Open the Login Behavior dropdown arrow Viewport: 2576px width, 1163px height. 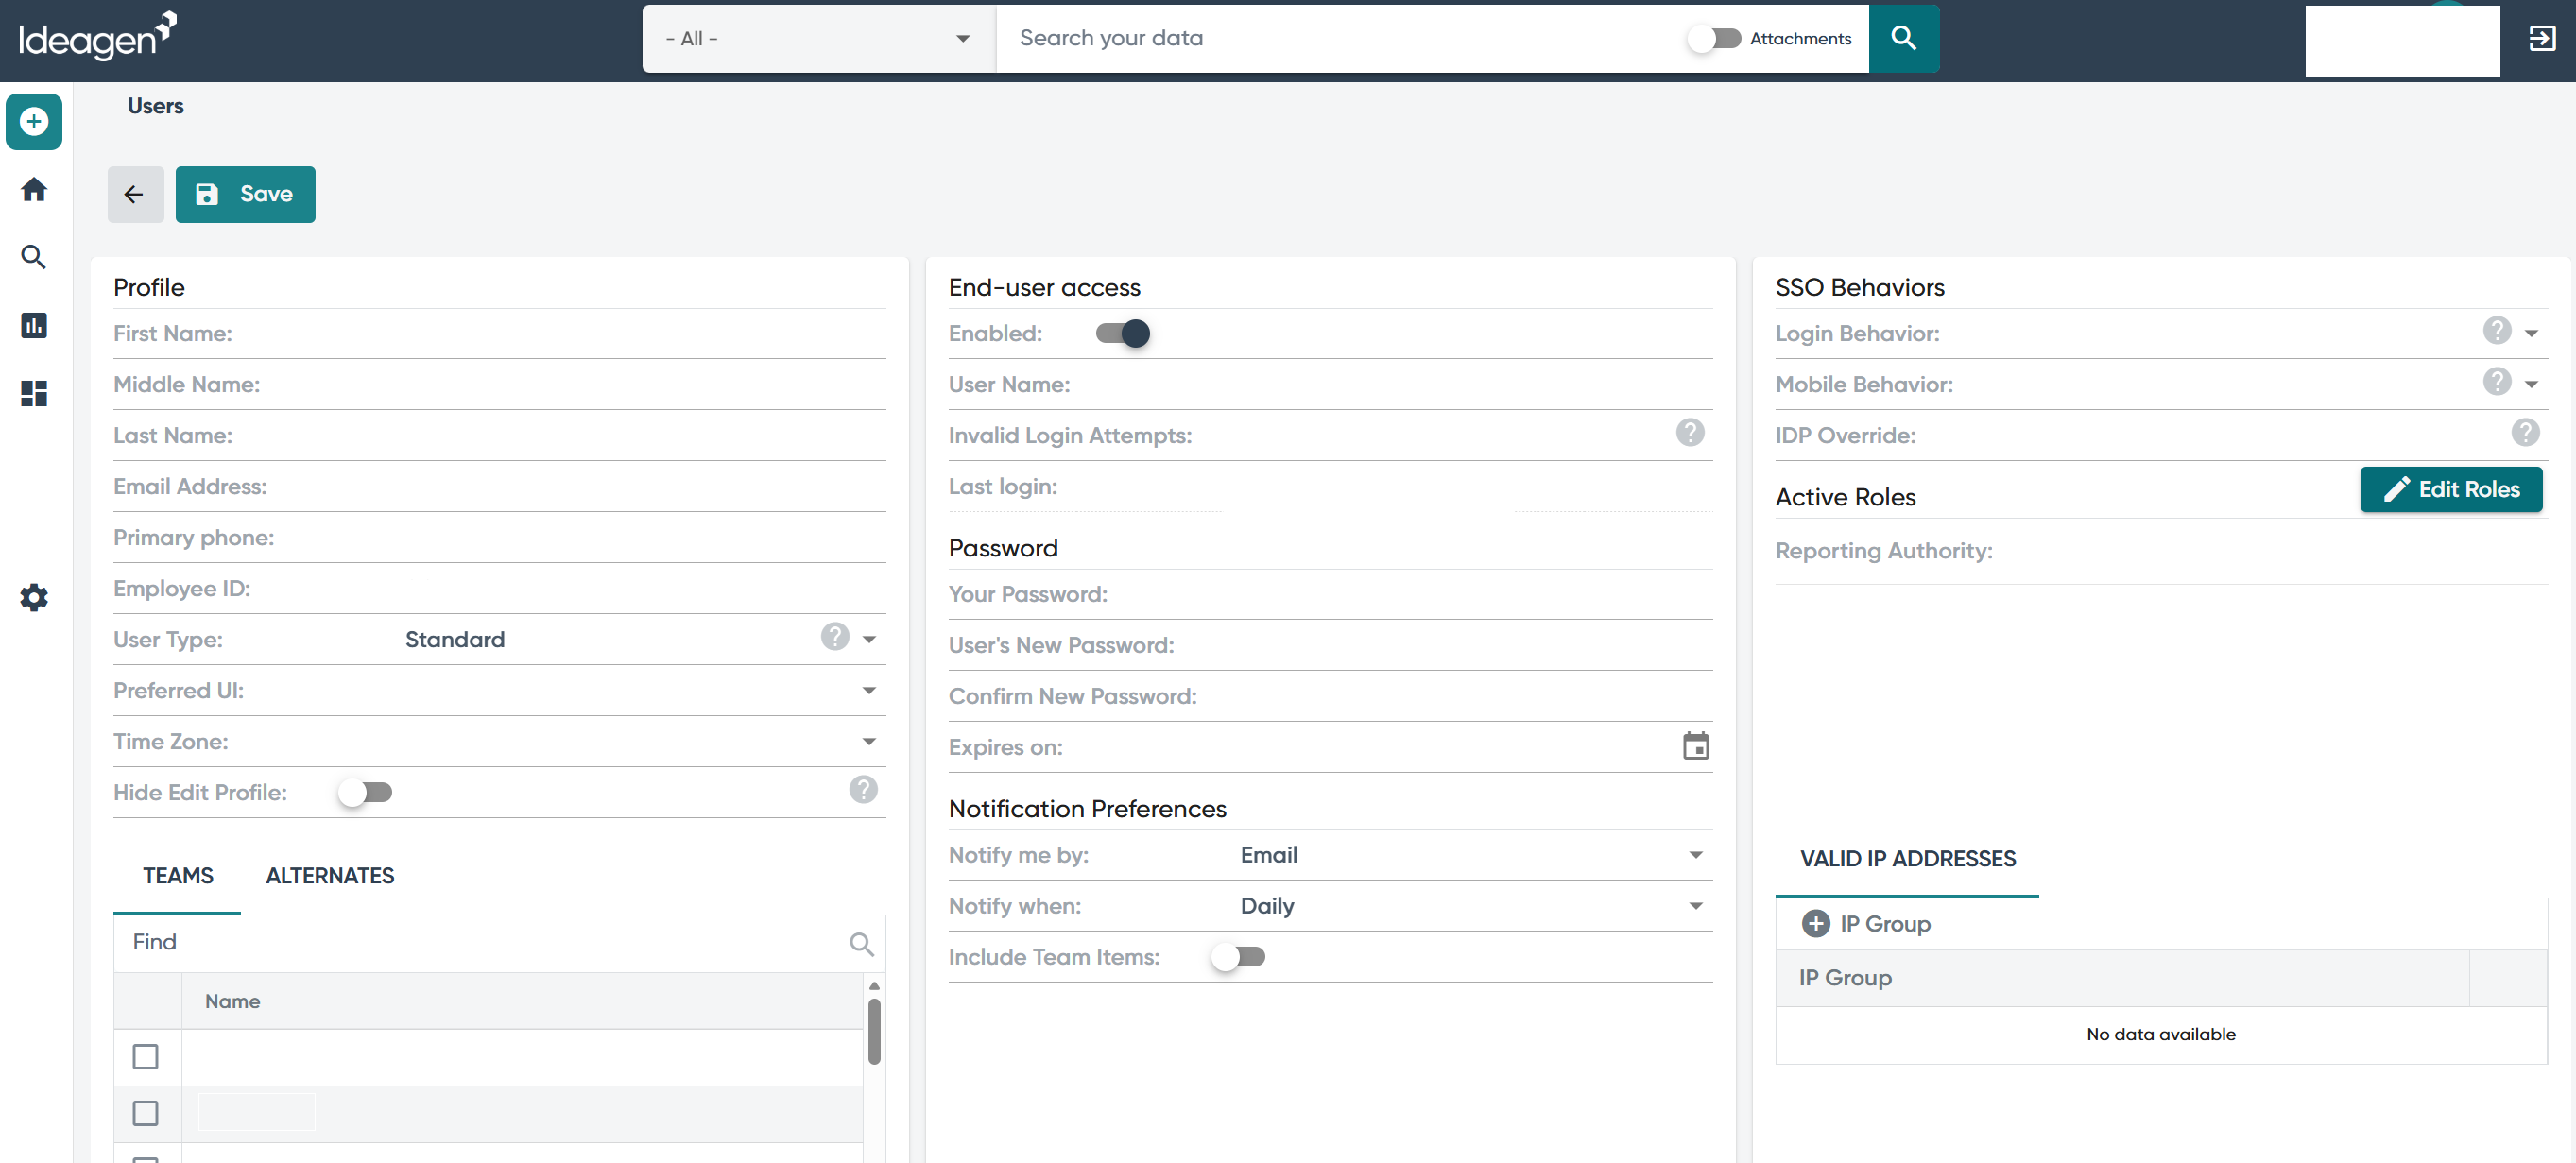pos(2531,333)
